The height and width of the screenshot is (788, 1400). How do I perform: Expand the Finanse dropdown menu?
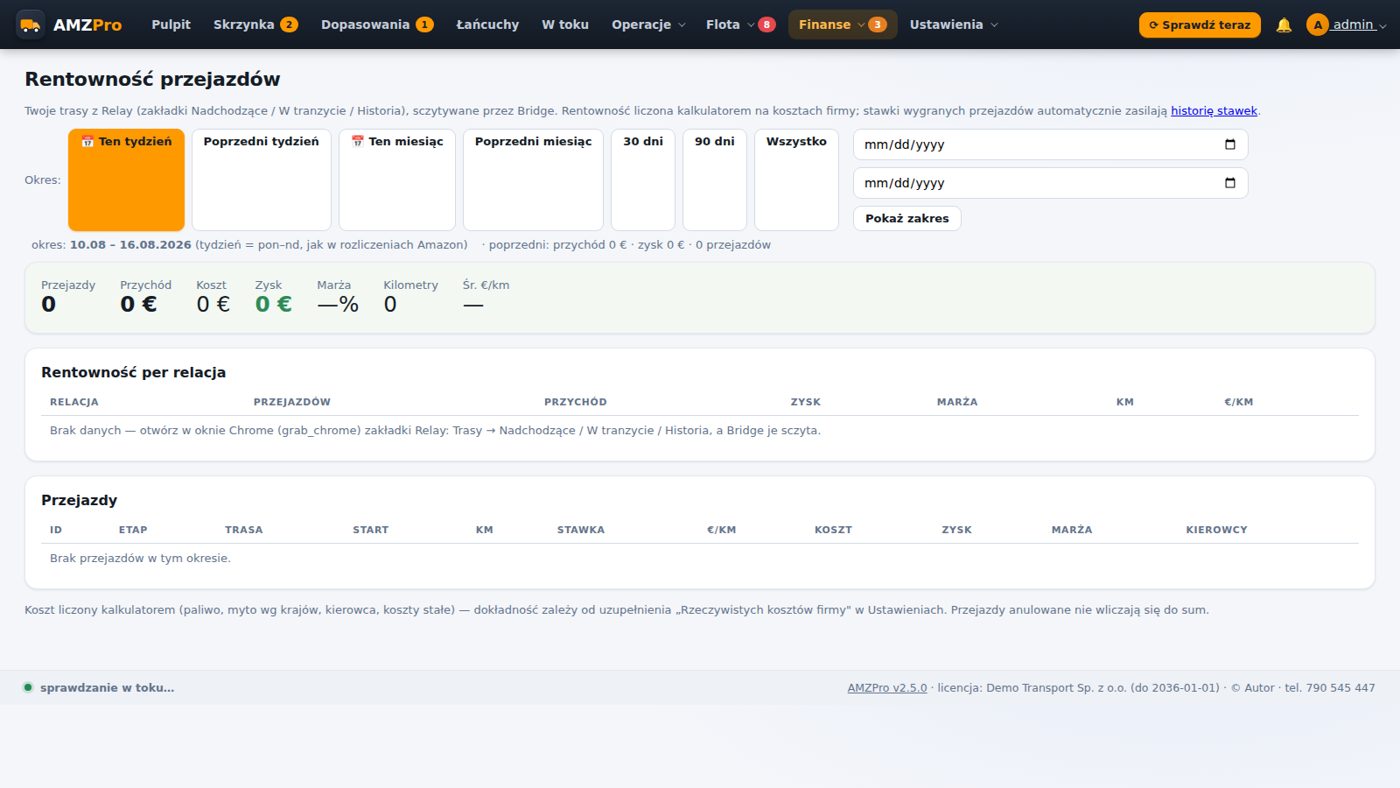(x=842, y=25)
